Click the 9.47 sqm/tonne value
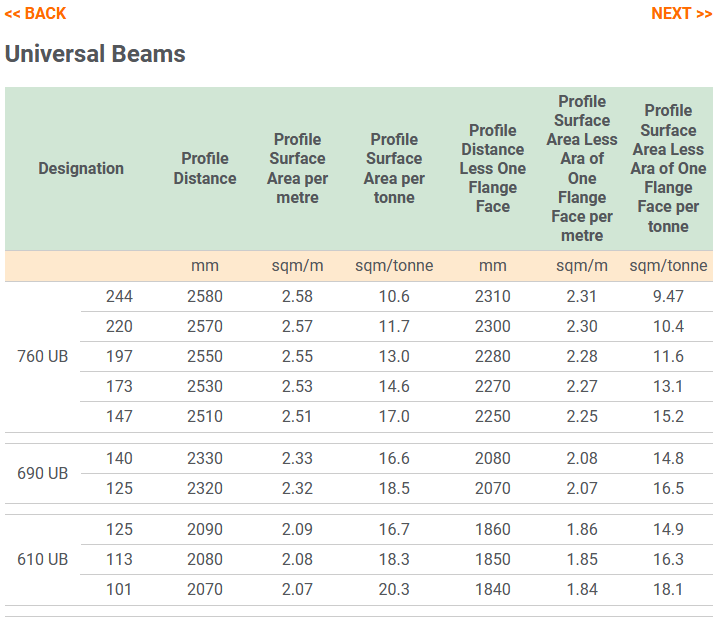Viewport: 719px width, 618px height. tap(667, 297)
